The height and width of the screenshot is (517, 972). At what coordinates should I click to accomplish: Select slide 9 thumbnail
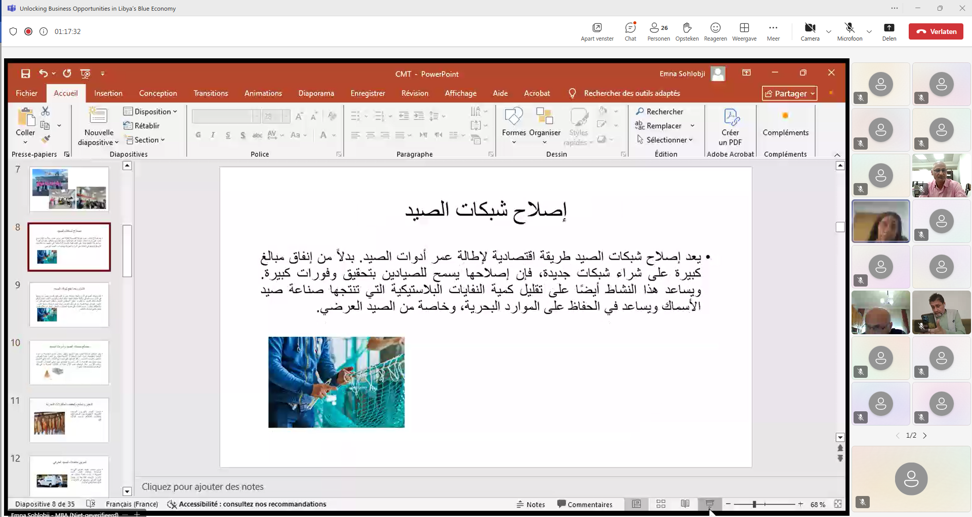pyautogui.click(x=69, y=304)
